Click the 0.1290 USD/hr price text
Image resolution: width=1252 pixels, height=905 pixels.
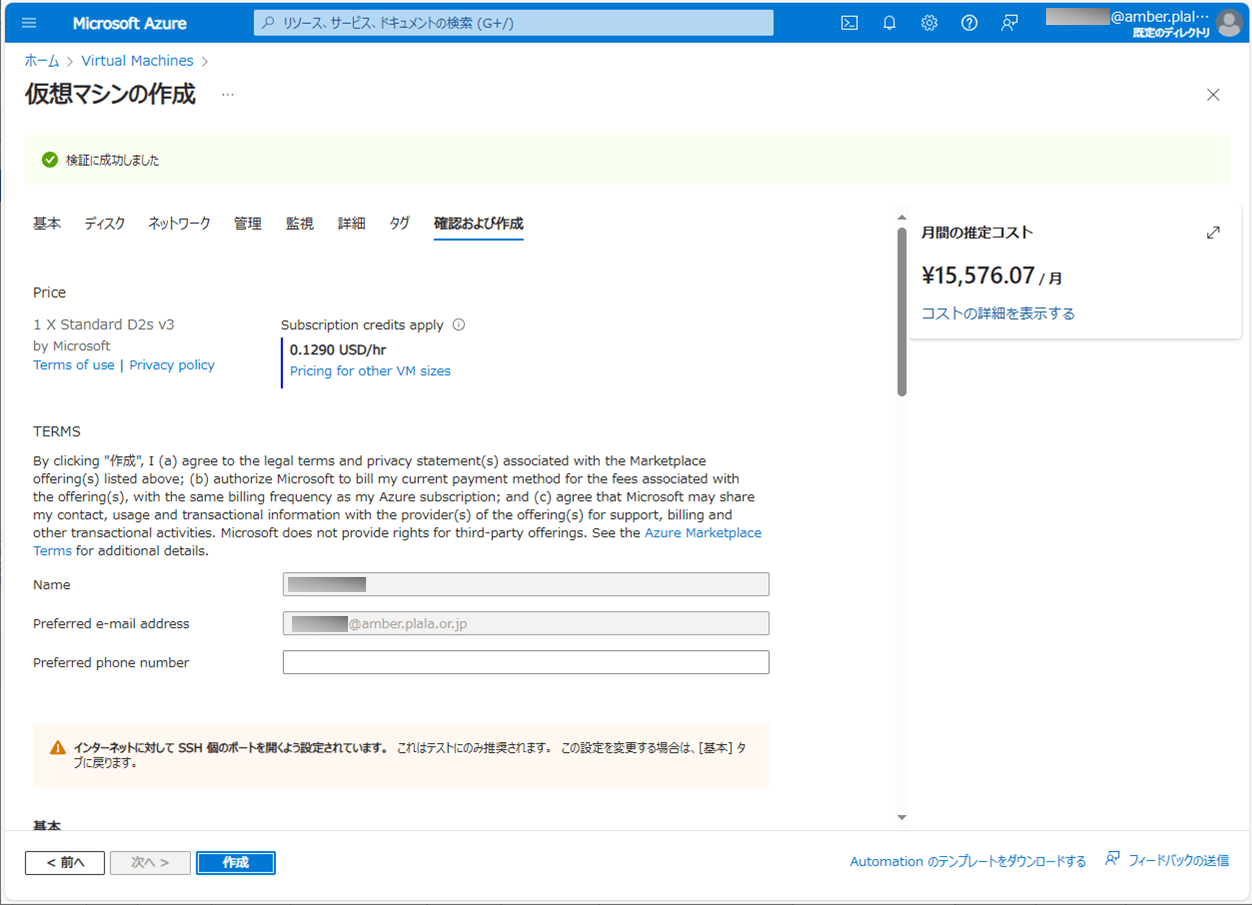(x=338, y=350)
